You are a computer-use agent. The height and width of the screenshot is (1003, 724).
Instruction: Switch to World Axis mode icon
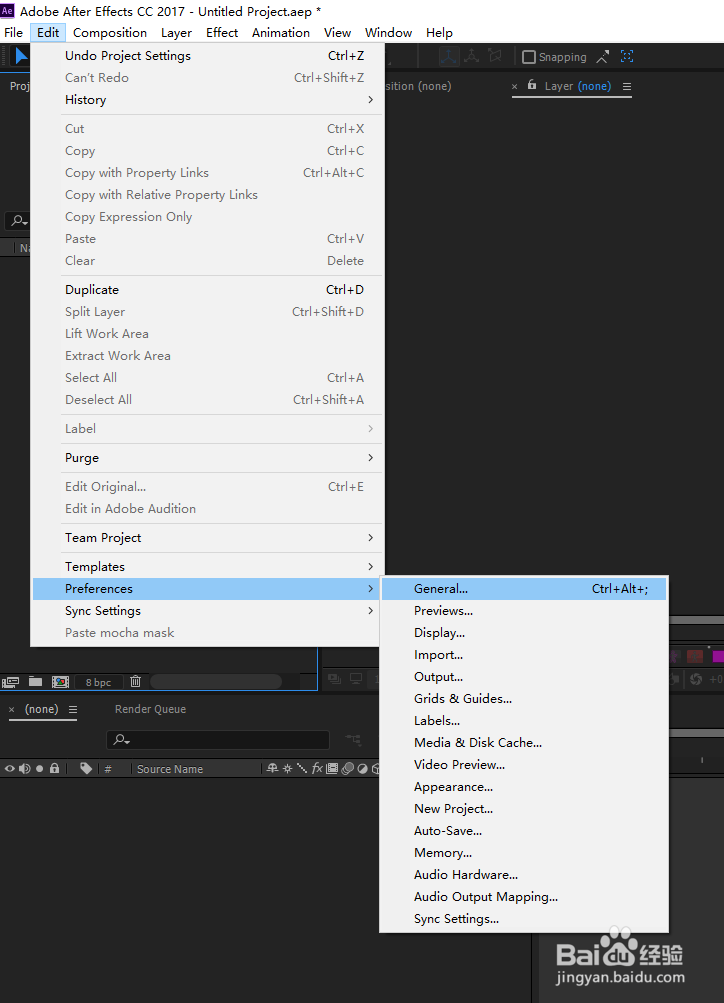tap(471, 56)
